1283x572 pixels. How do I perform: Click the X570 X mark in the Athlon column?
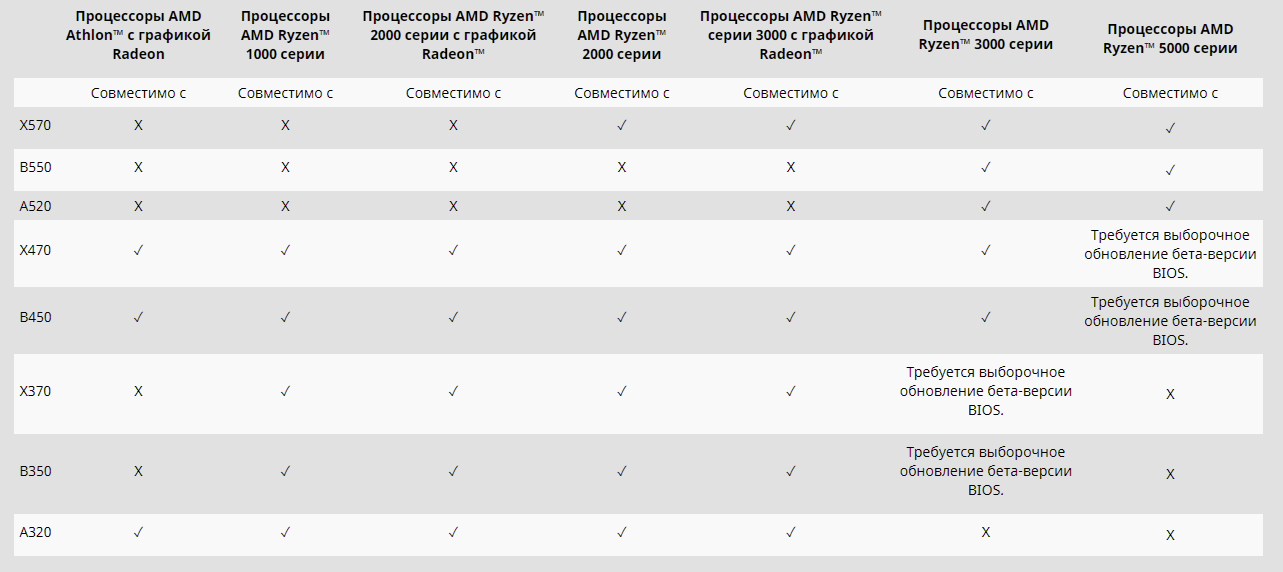(138, 125)
